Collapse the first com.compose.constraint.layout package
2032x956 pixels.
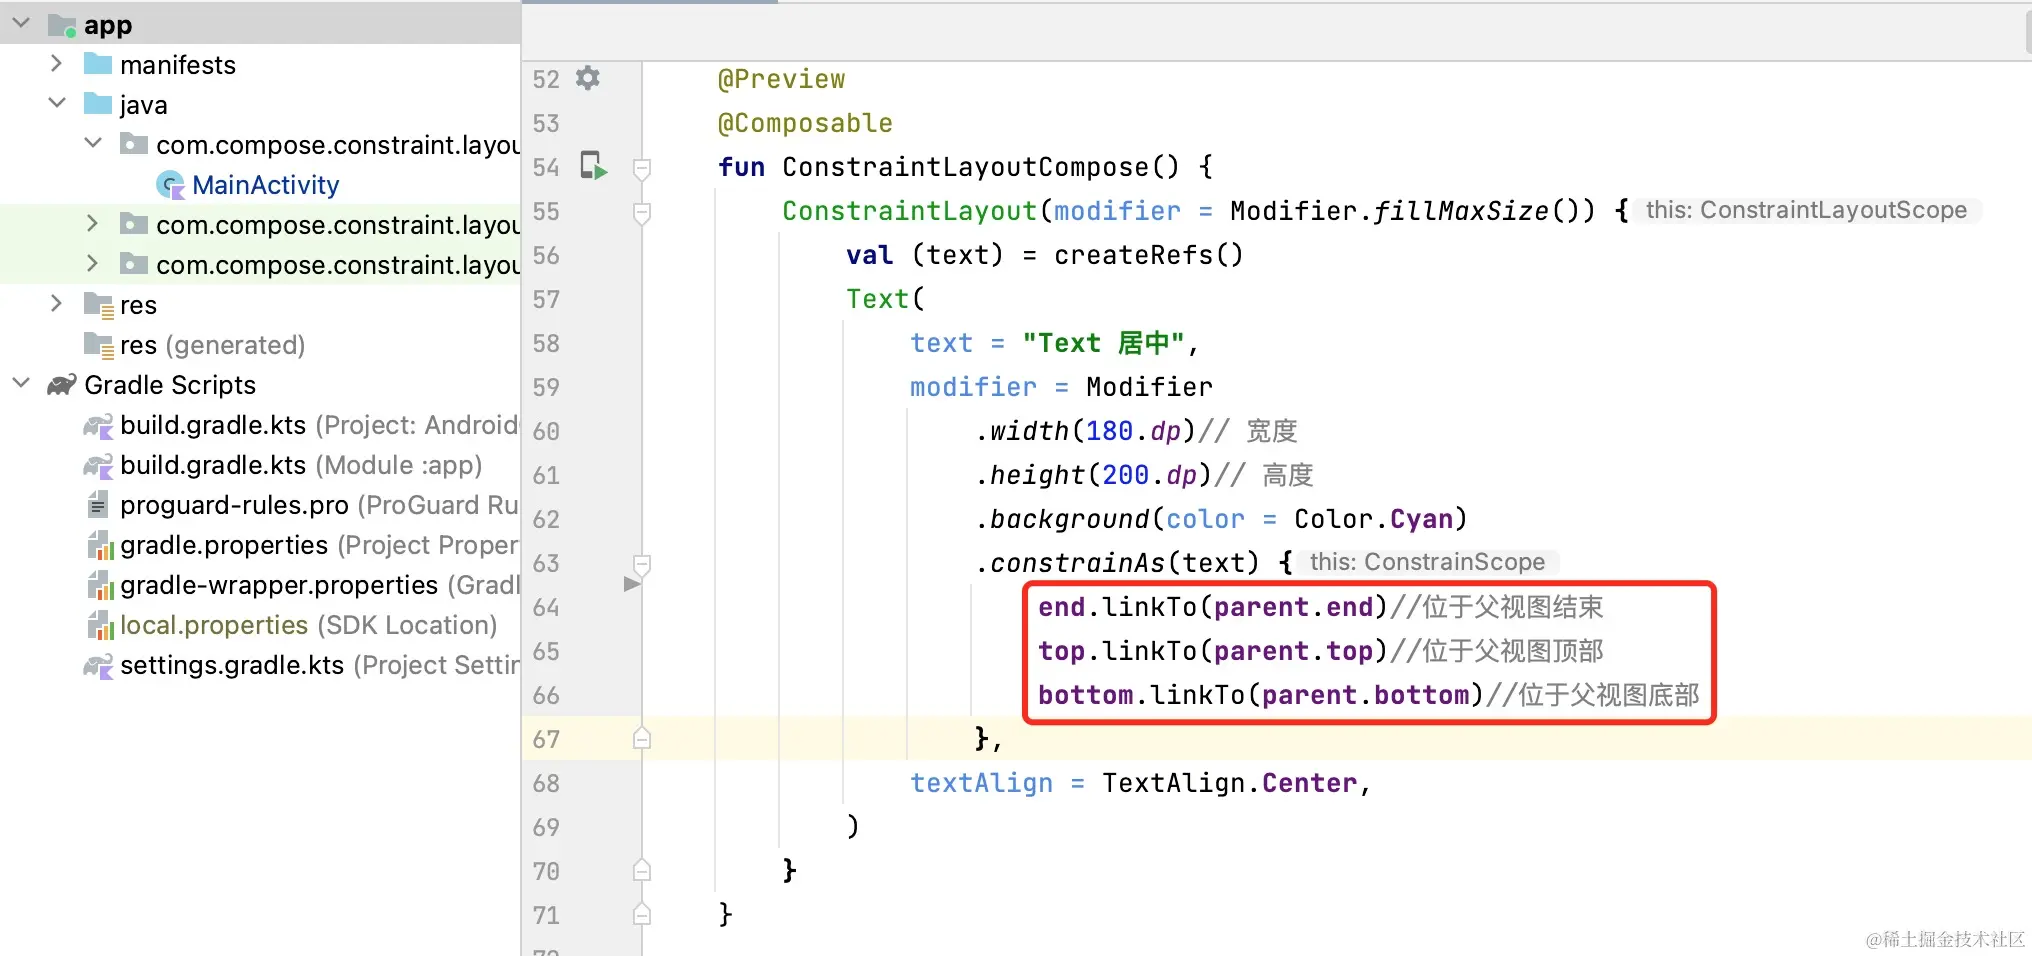(93, 144)
